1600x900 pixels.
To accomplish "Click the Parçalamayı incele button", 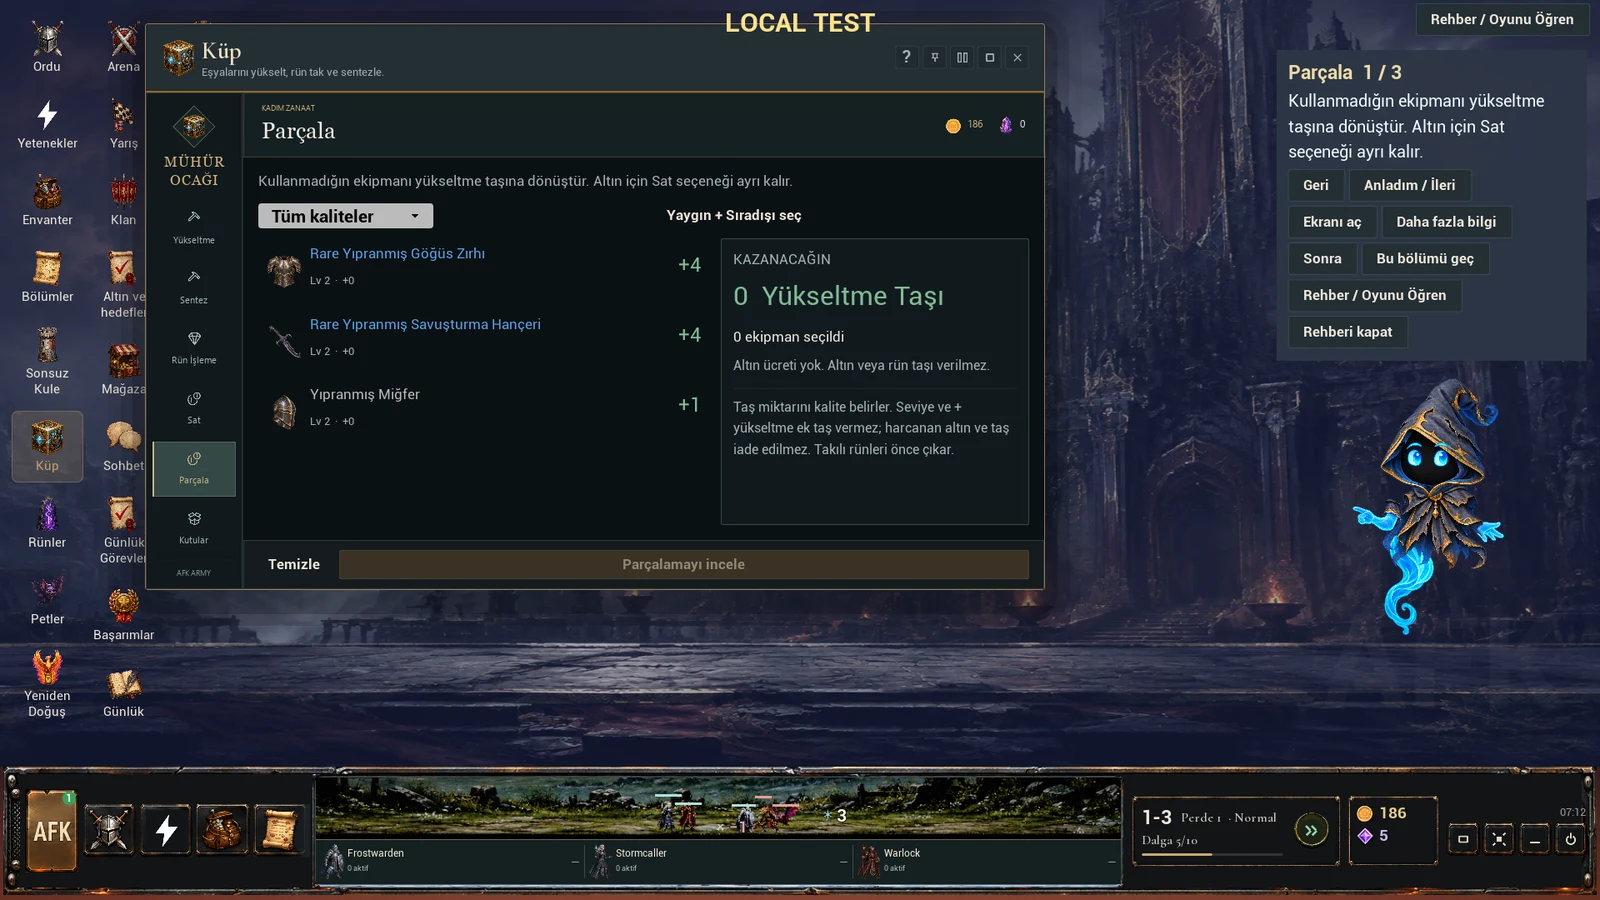I will pyautogui.click(x=684, y=564).
